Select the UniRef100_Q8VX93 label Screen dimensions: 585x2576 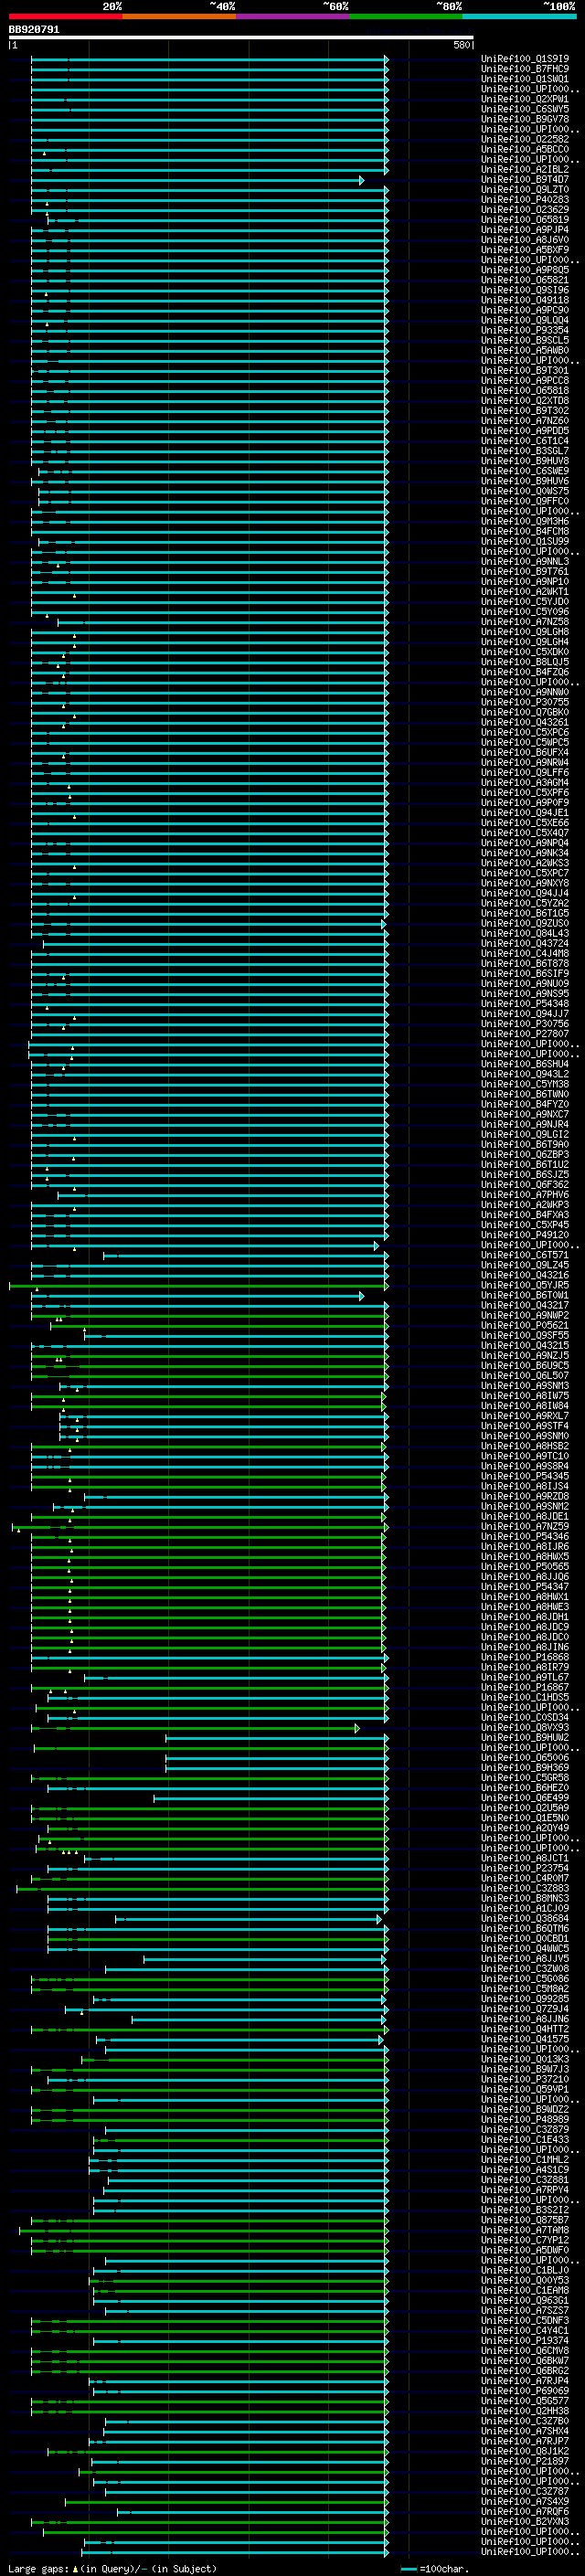525,1727
